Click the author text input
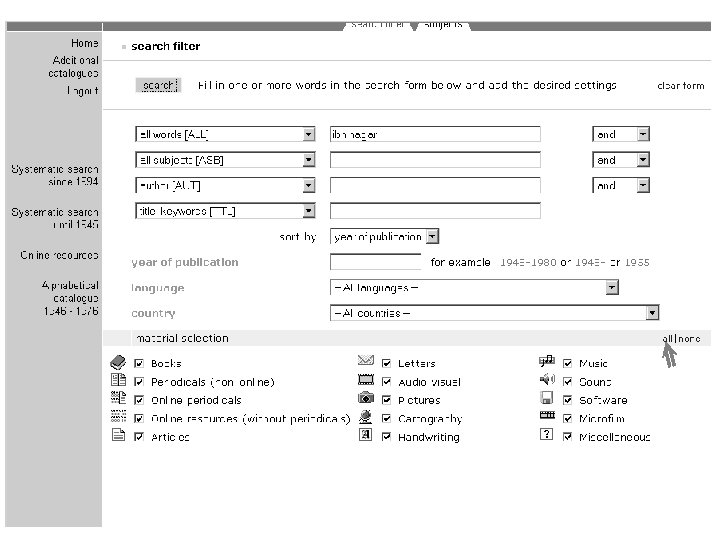The image size is (720, 540). pos(435,186)
